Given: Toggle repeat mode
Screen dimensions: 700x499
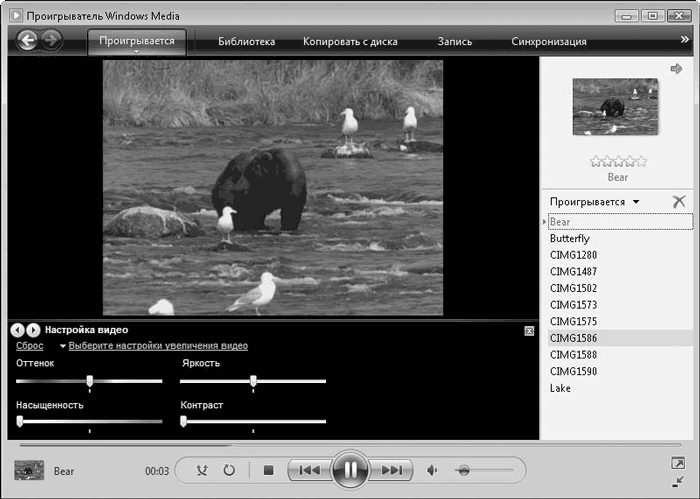Looking at the screenshot, I should click(229, 470).
